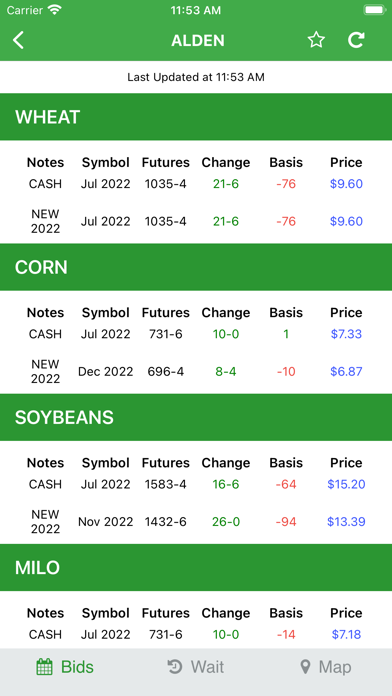Viewport: 392px width, 696px height.
Task: Tap the location pin icon beside Map
Action: click(305, 667)
